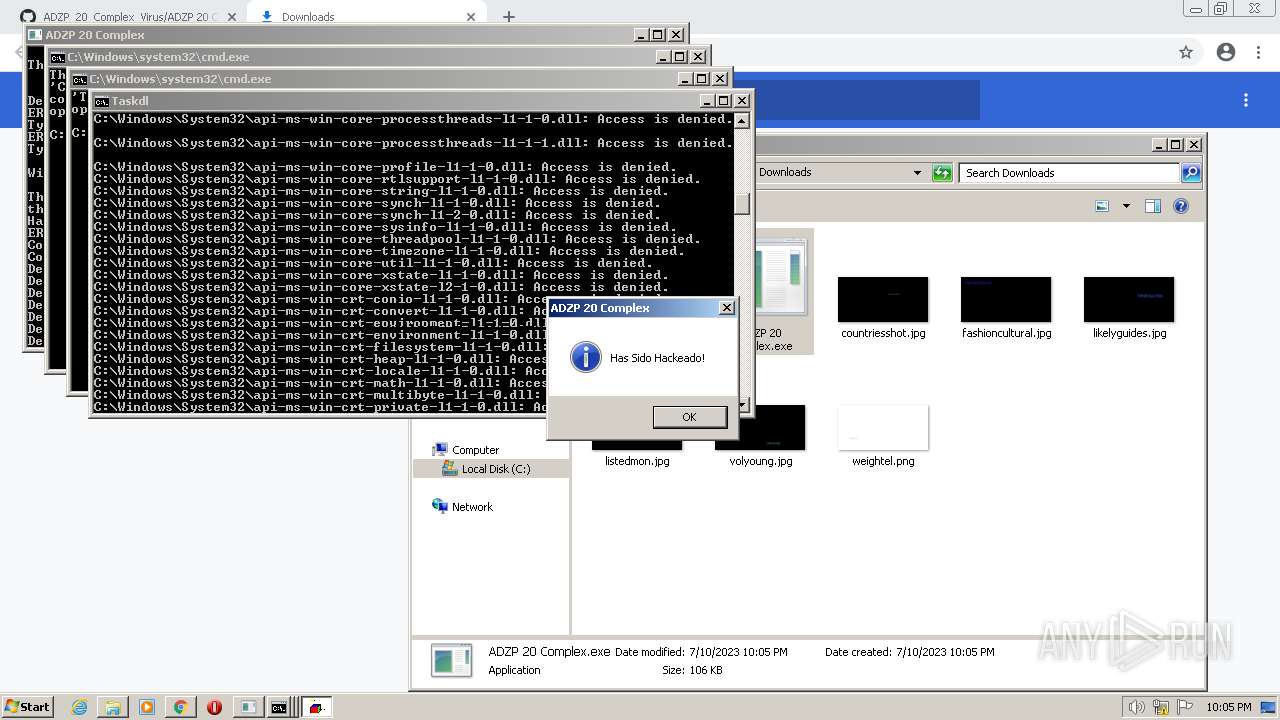Open the view options dropdown arrow
Screen dimensions: 1280x720
1126,206
